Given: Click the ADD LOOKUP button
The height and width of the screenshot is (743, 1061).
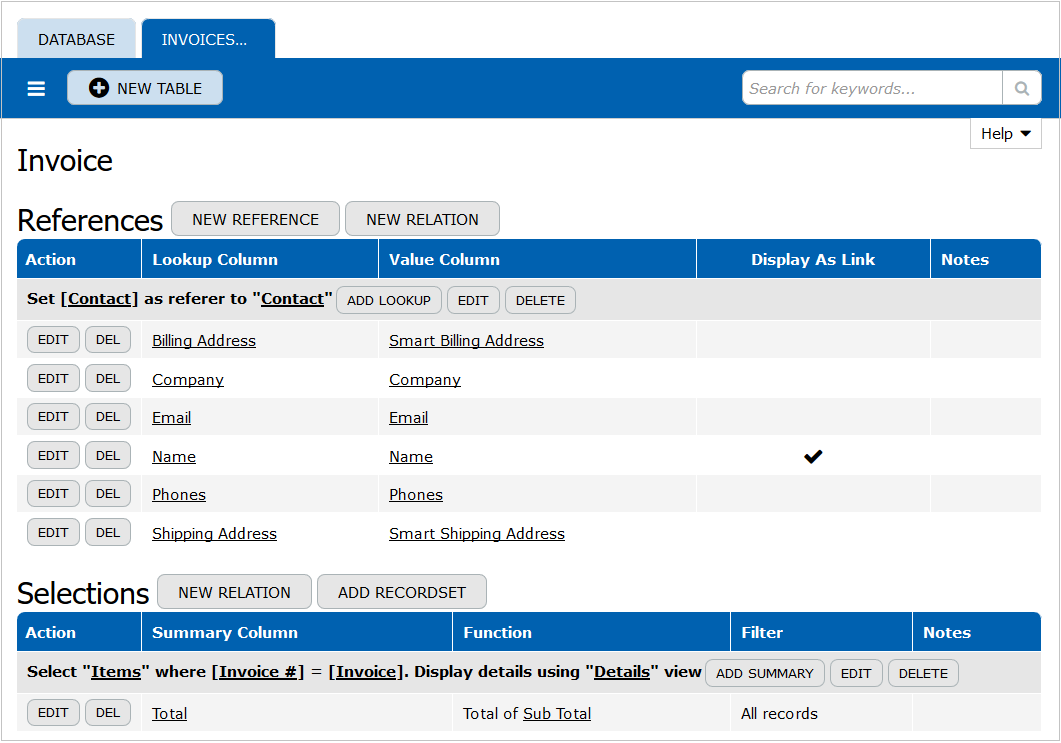Looking at the screenshot, I should [x=388, y=300].
